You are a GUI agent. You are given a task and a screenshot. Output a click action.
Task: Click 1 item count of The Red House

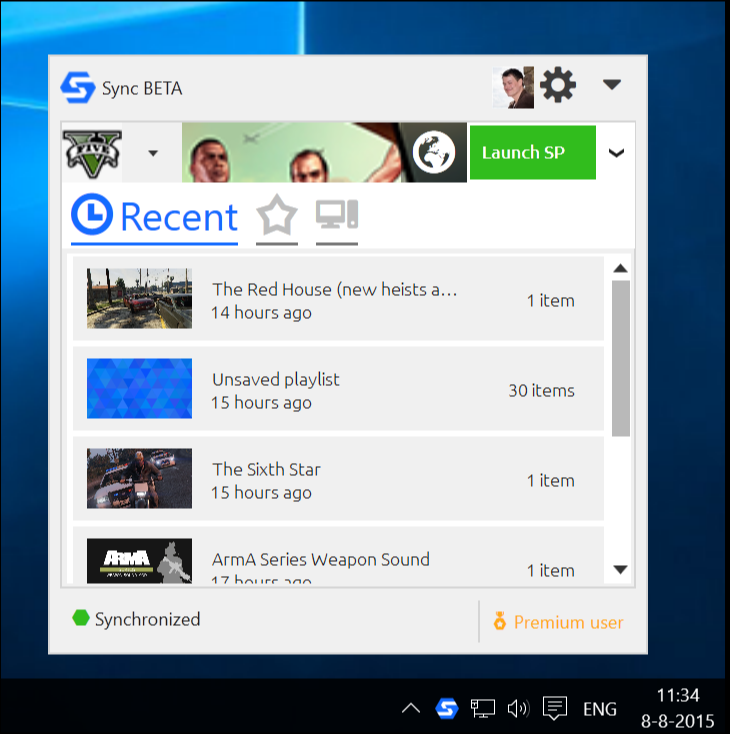click(551, 301)
